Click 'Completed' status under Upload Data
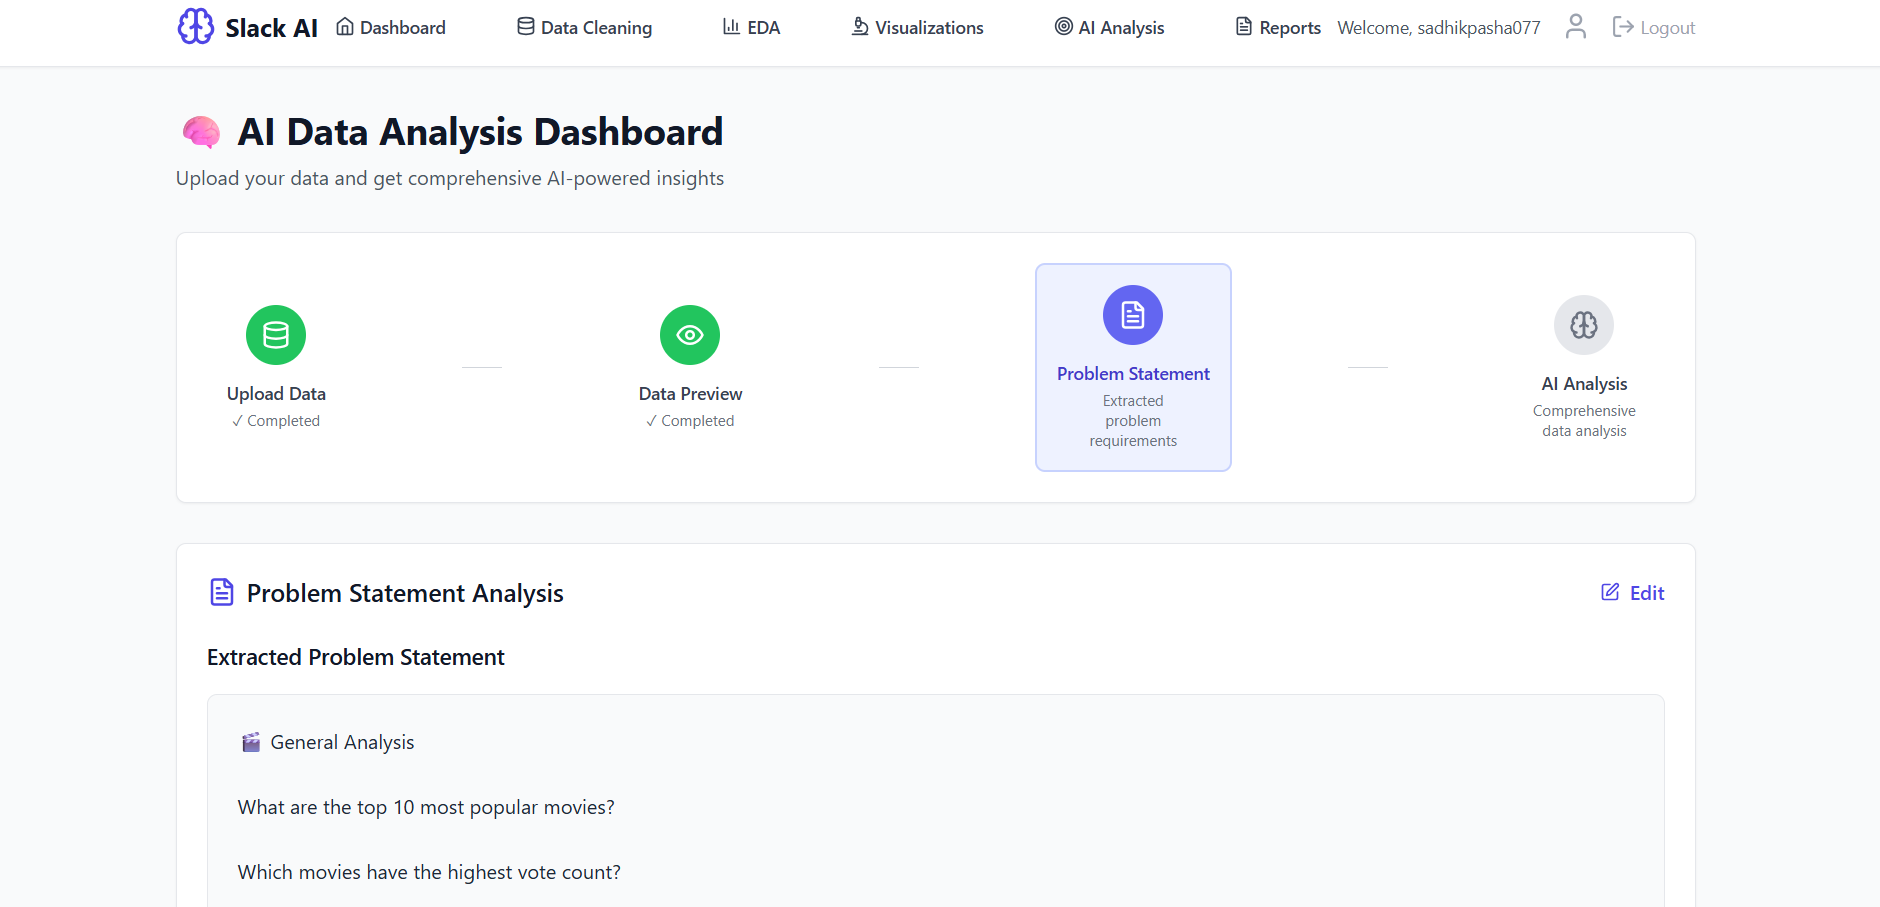The width and height of the screenshot is (1880, 907). [276, 421]
